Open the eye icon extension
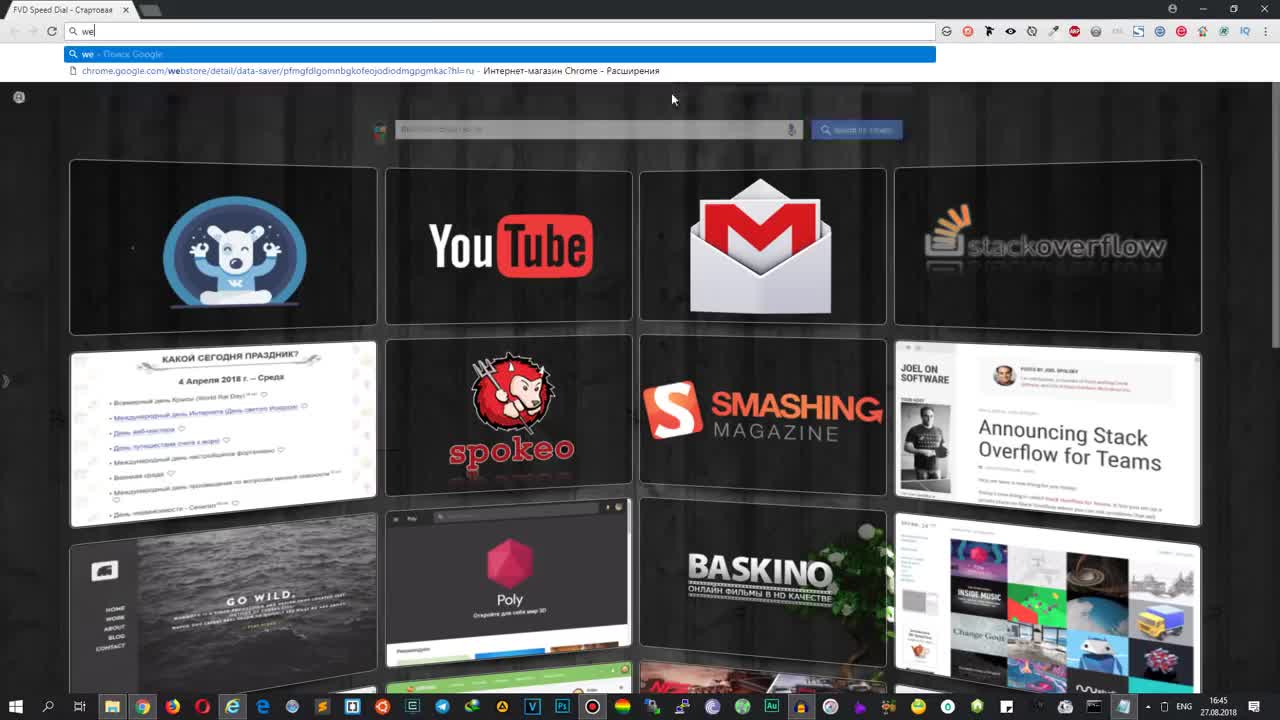The height and width of the screenshot is (720, 1280). click(x=1010, y=31)
